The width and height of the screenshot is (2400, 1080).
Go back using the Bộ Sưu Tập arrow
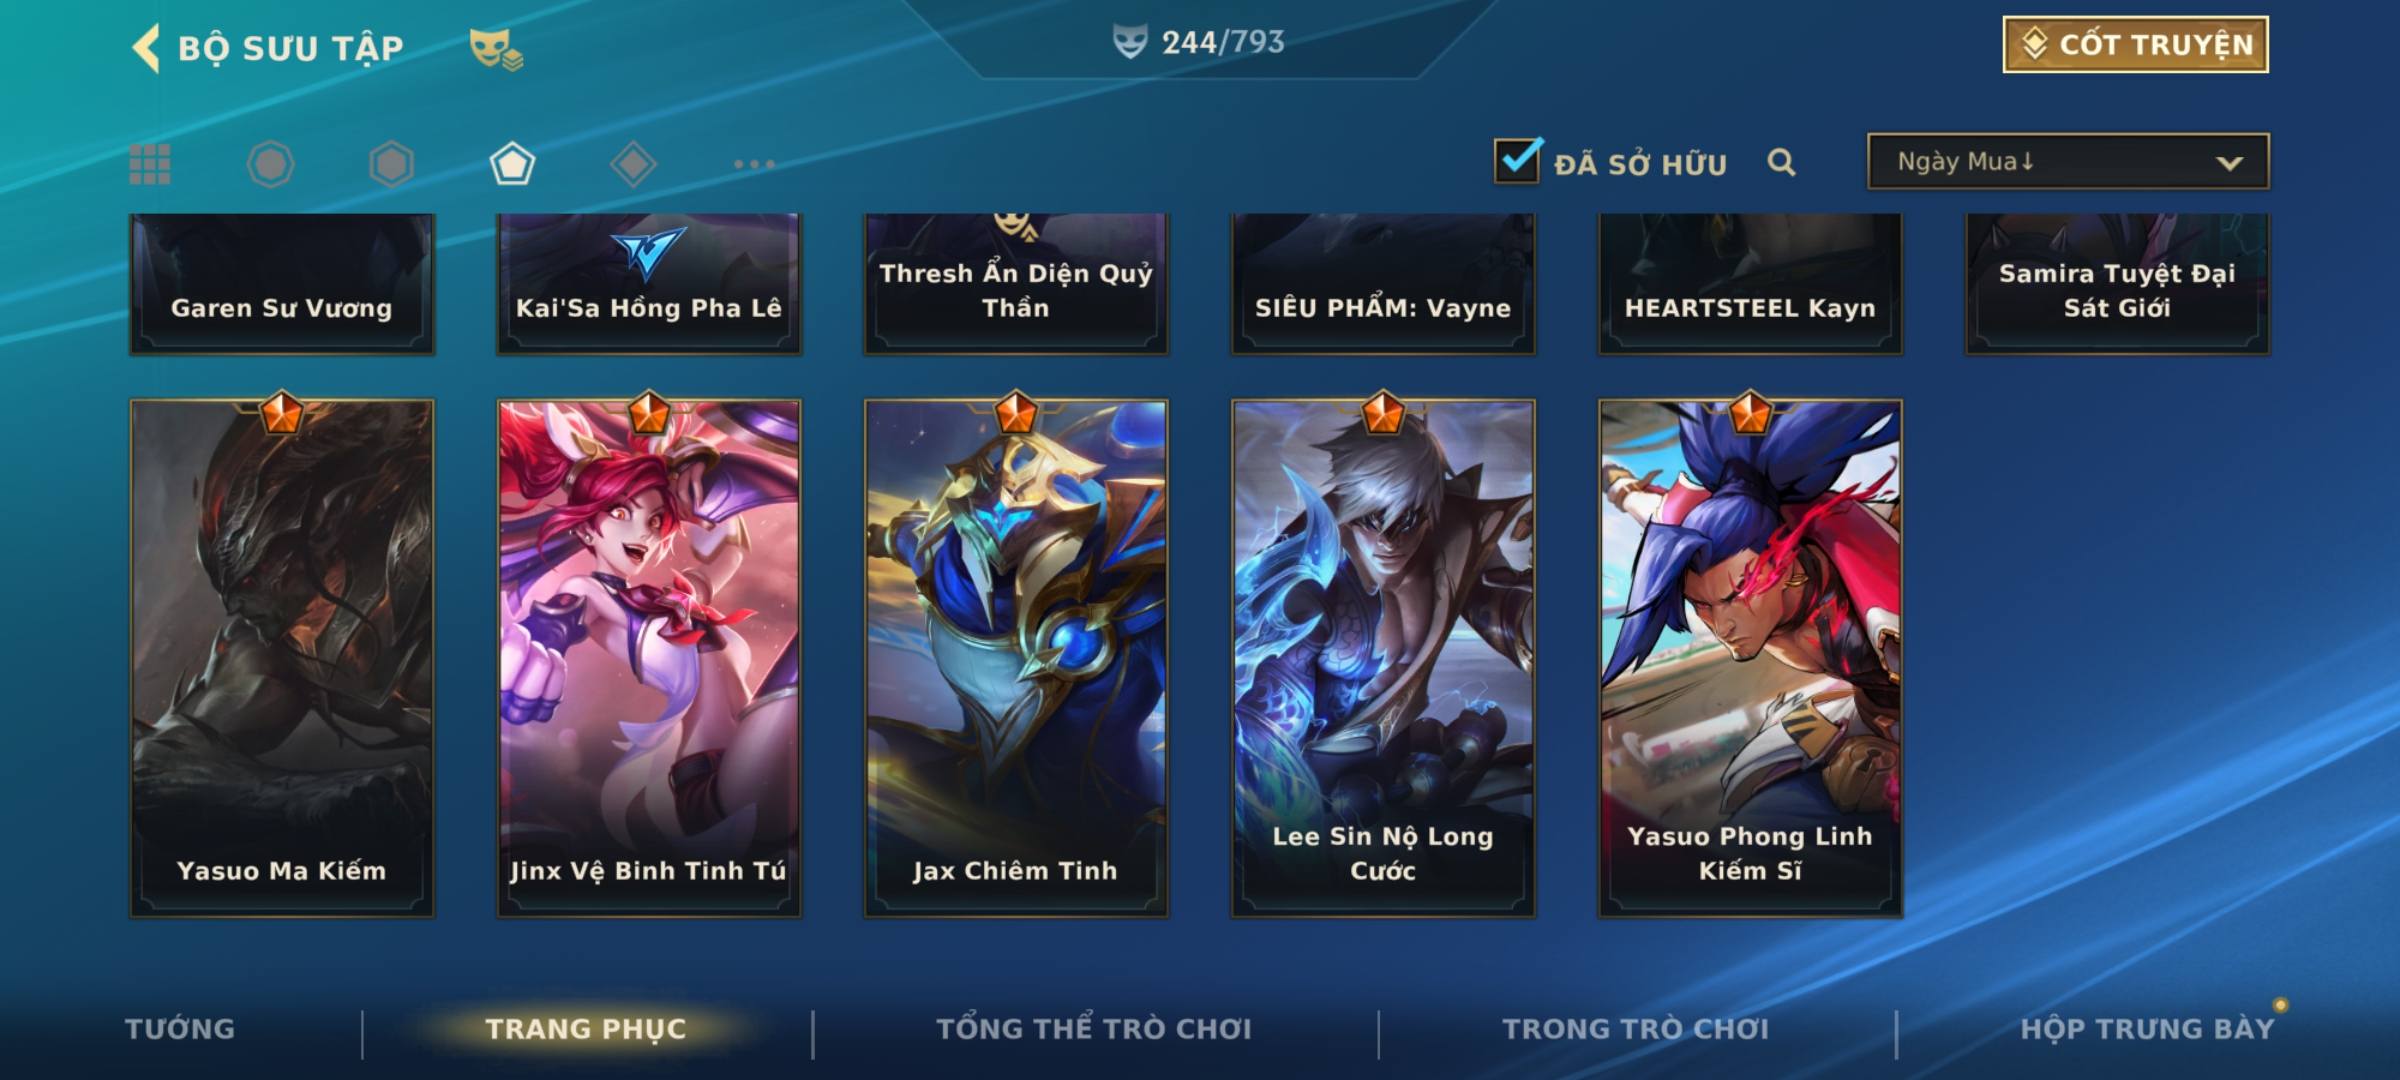click(x=146, y=47)
